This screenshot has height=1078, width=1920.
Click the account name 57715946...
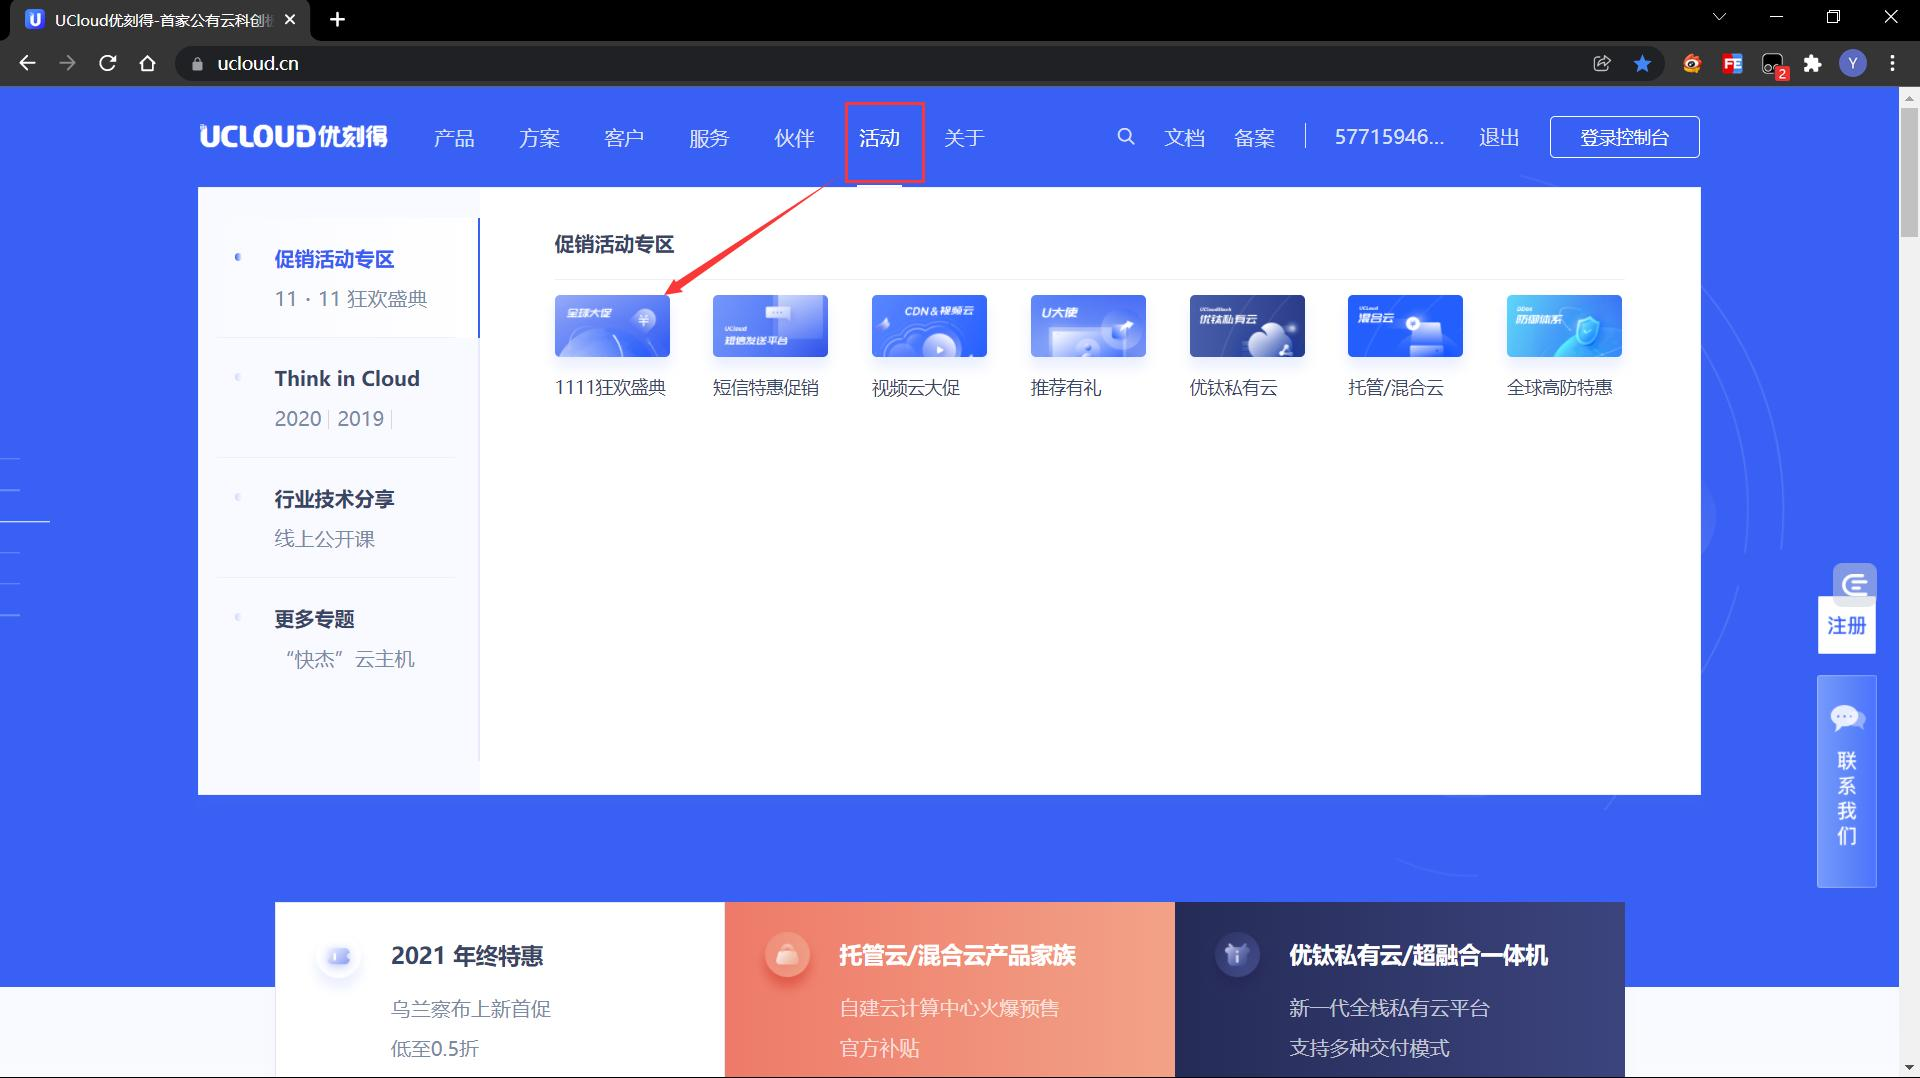[1389, 137]
